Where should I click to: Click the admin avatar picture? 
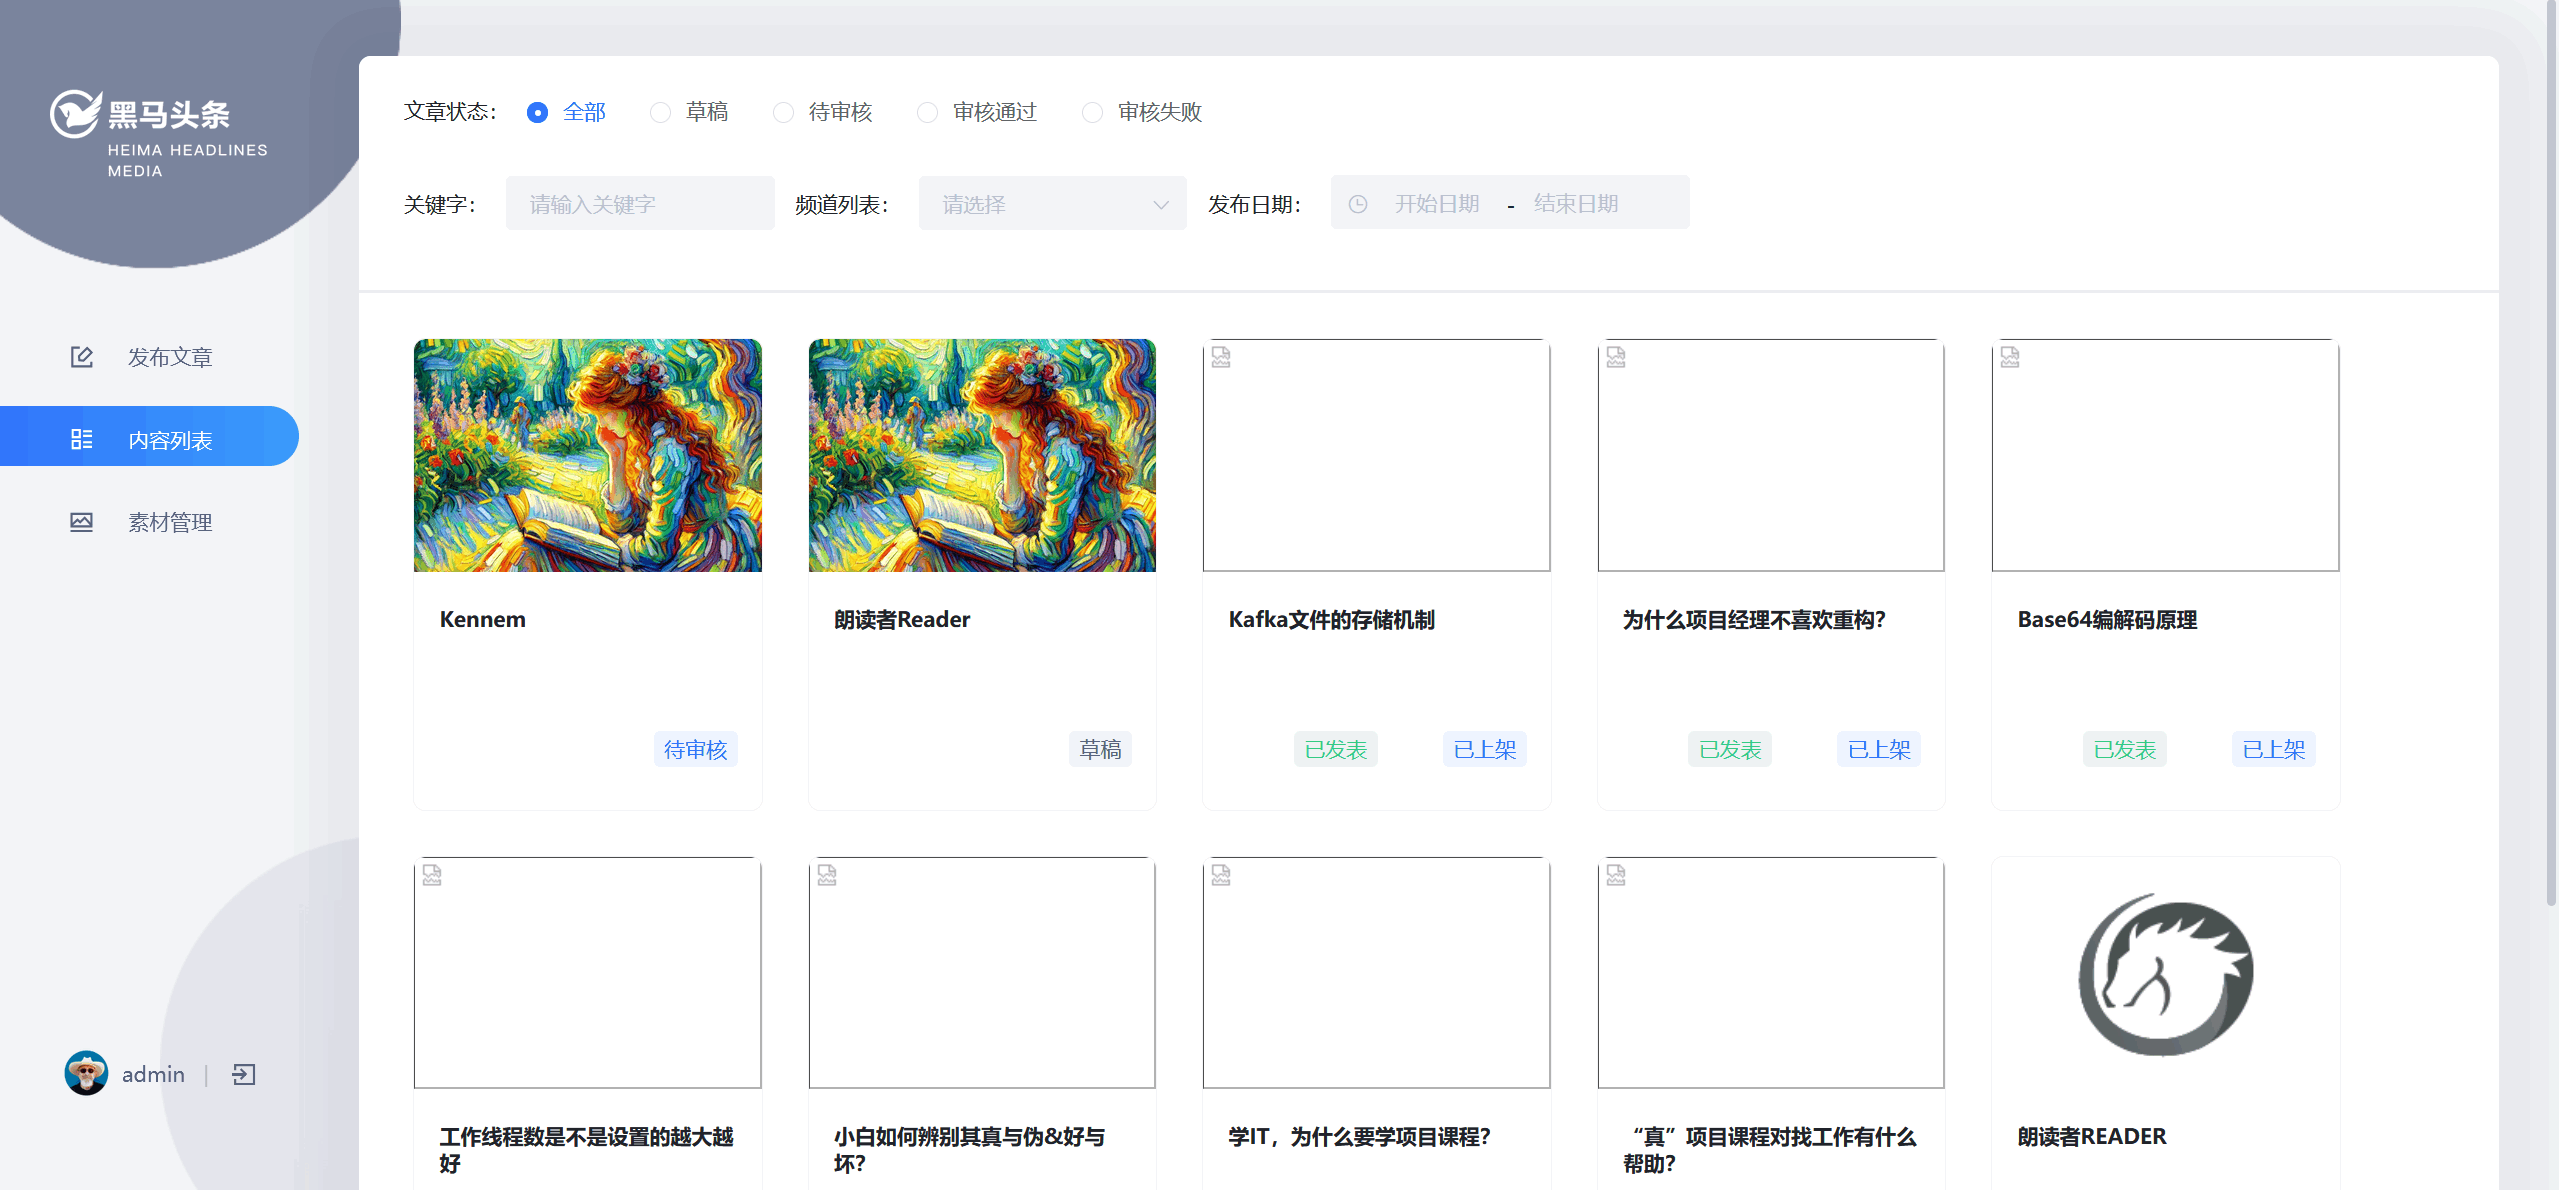86,1073
